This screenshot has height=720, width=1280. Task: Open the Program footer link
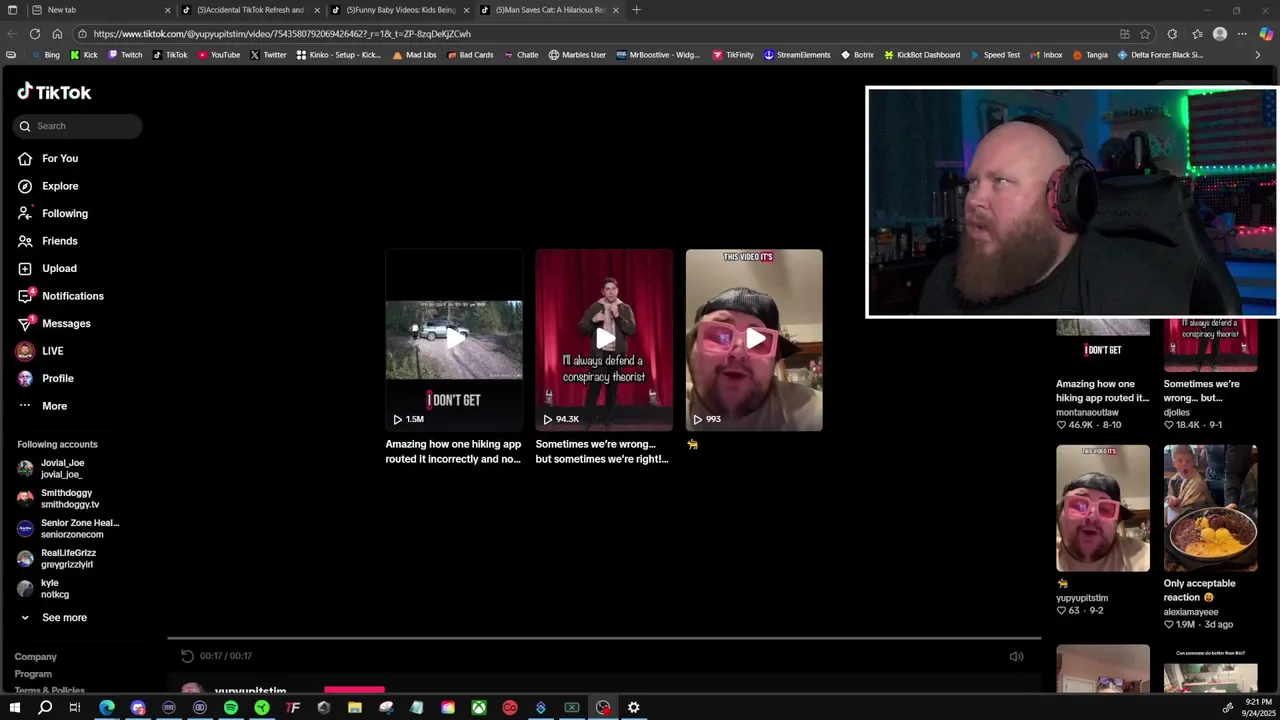pyautogui.click(x=33, y=674)
